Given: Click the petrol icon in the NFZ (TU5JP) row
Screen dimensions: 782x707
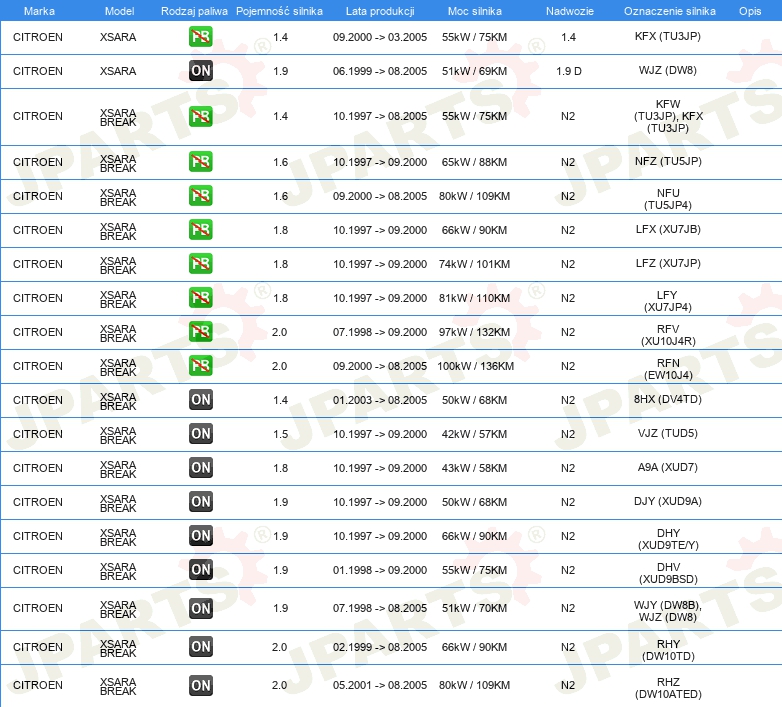Looking at the screenshot, I should (x=200, y=162).
